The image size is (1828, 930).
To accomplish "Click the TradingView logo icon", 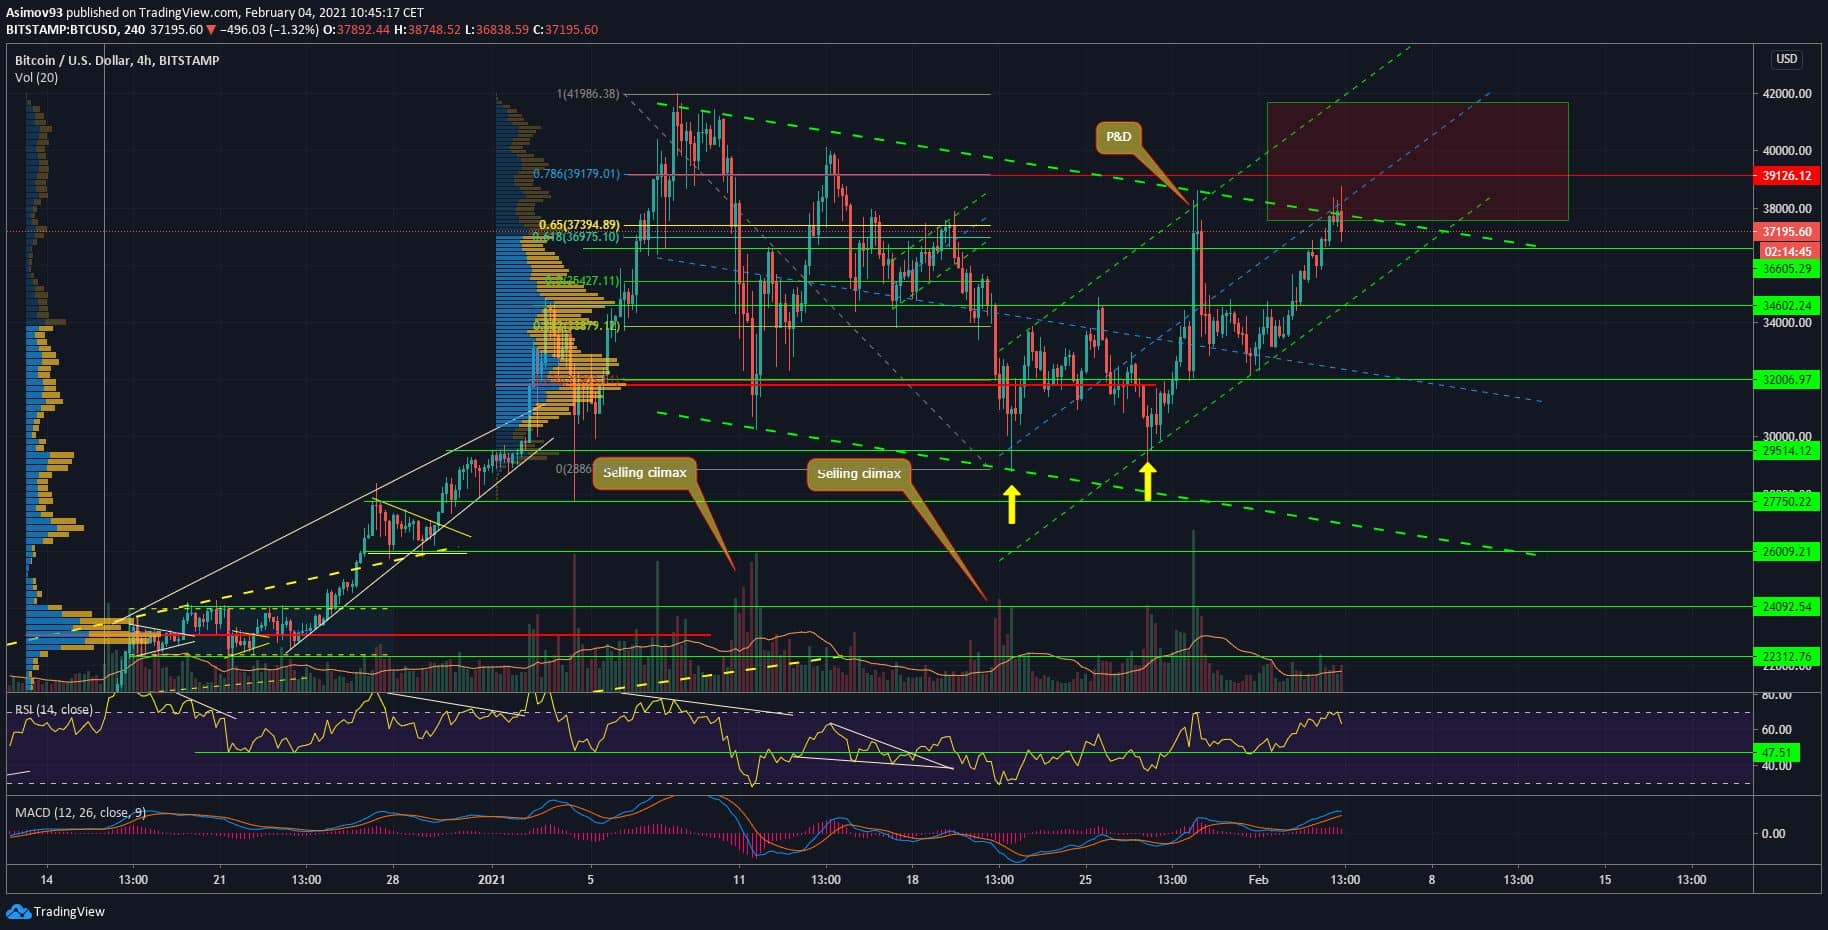I will tap(18, 911).
